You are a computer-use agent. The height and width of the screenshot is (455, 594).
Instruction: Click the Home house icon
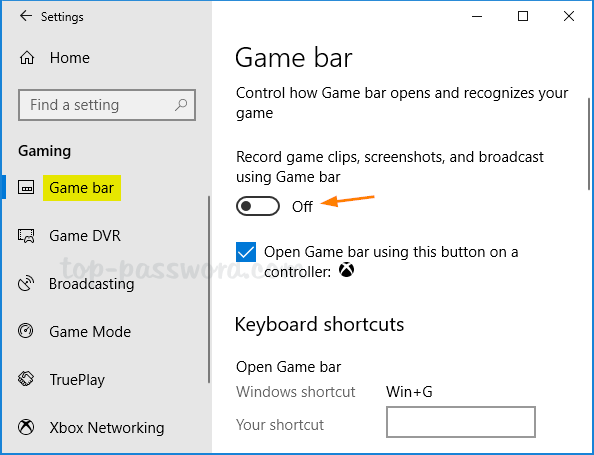coord(27,58)
